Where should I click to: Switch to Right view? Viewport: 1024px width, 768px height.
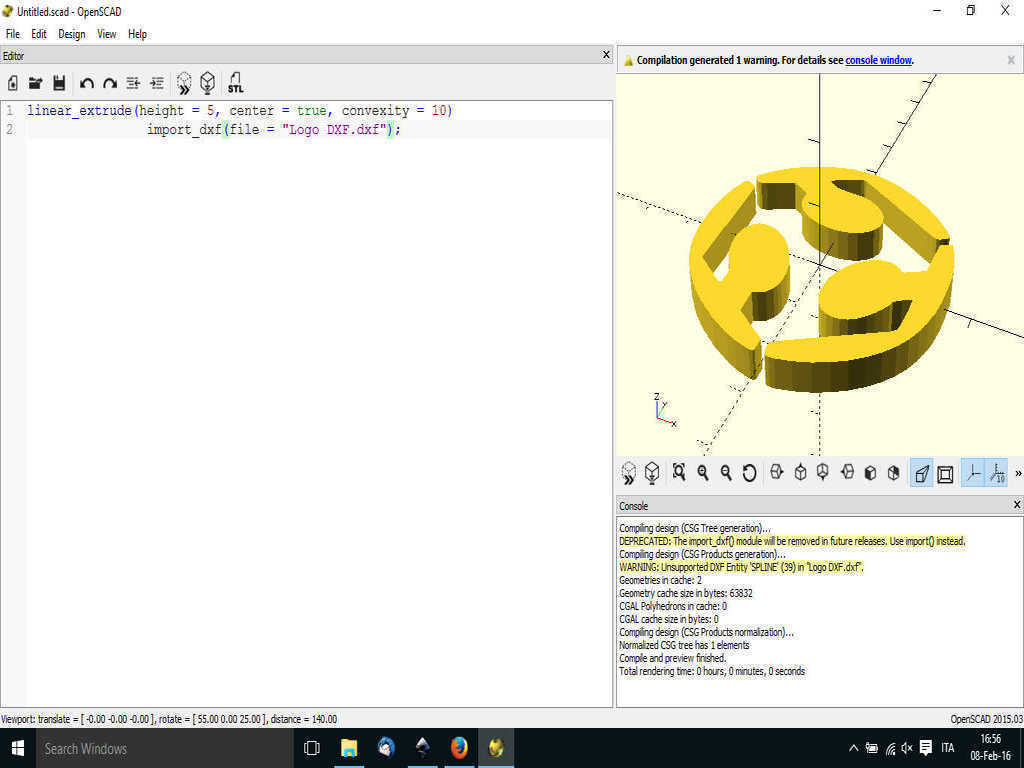click(776, 472)
